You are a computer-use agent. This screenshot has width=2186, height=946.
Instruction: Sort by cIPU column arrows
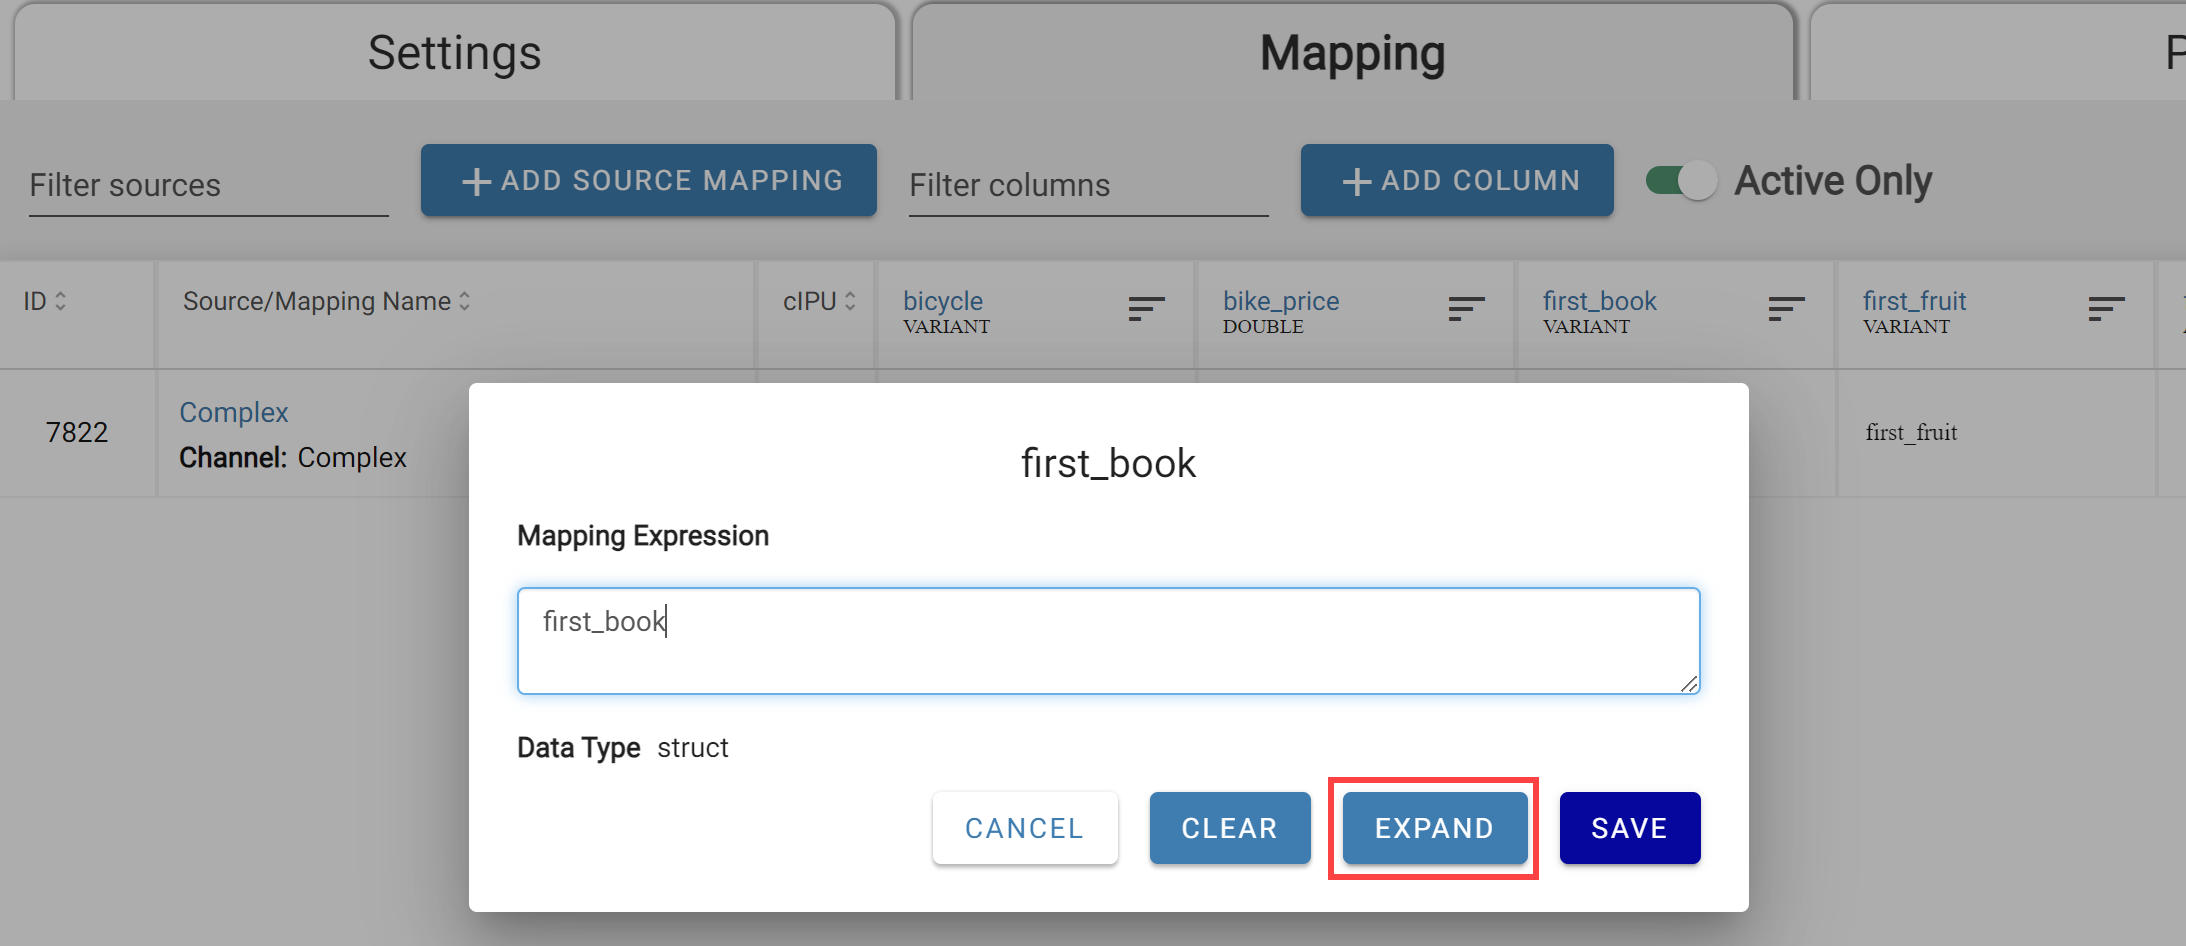click(850, 301)
